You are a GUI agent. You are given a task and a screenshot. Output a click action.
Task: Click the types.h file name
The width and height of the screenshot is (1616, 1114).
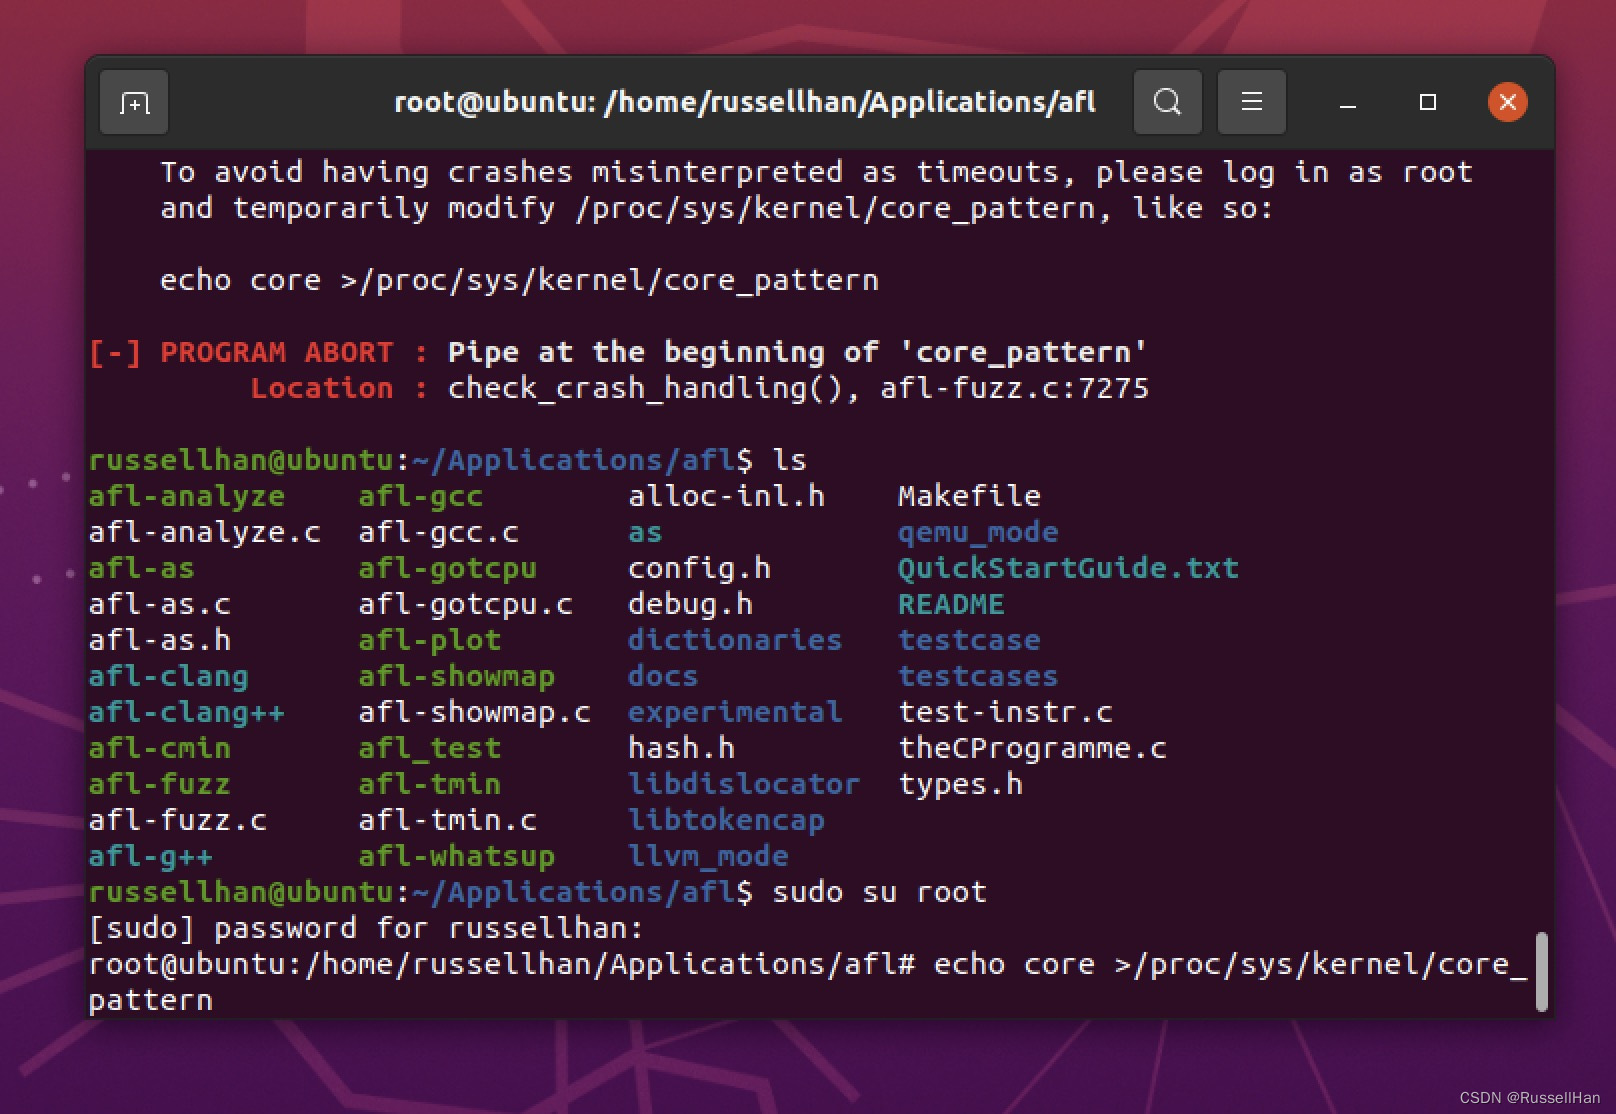click(x=961, y=784)
